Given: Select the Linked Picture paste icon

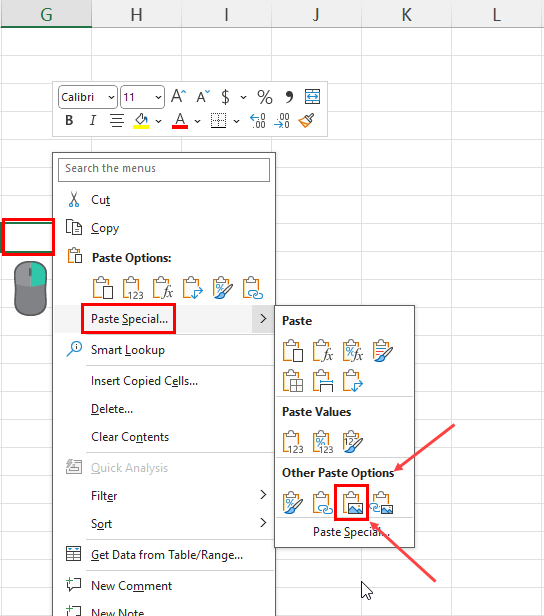Looking at the screenshot, I should pos(381,503).
